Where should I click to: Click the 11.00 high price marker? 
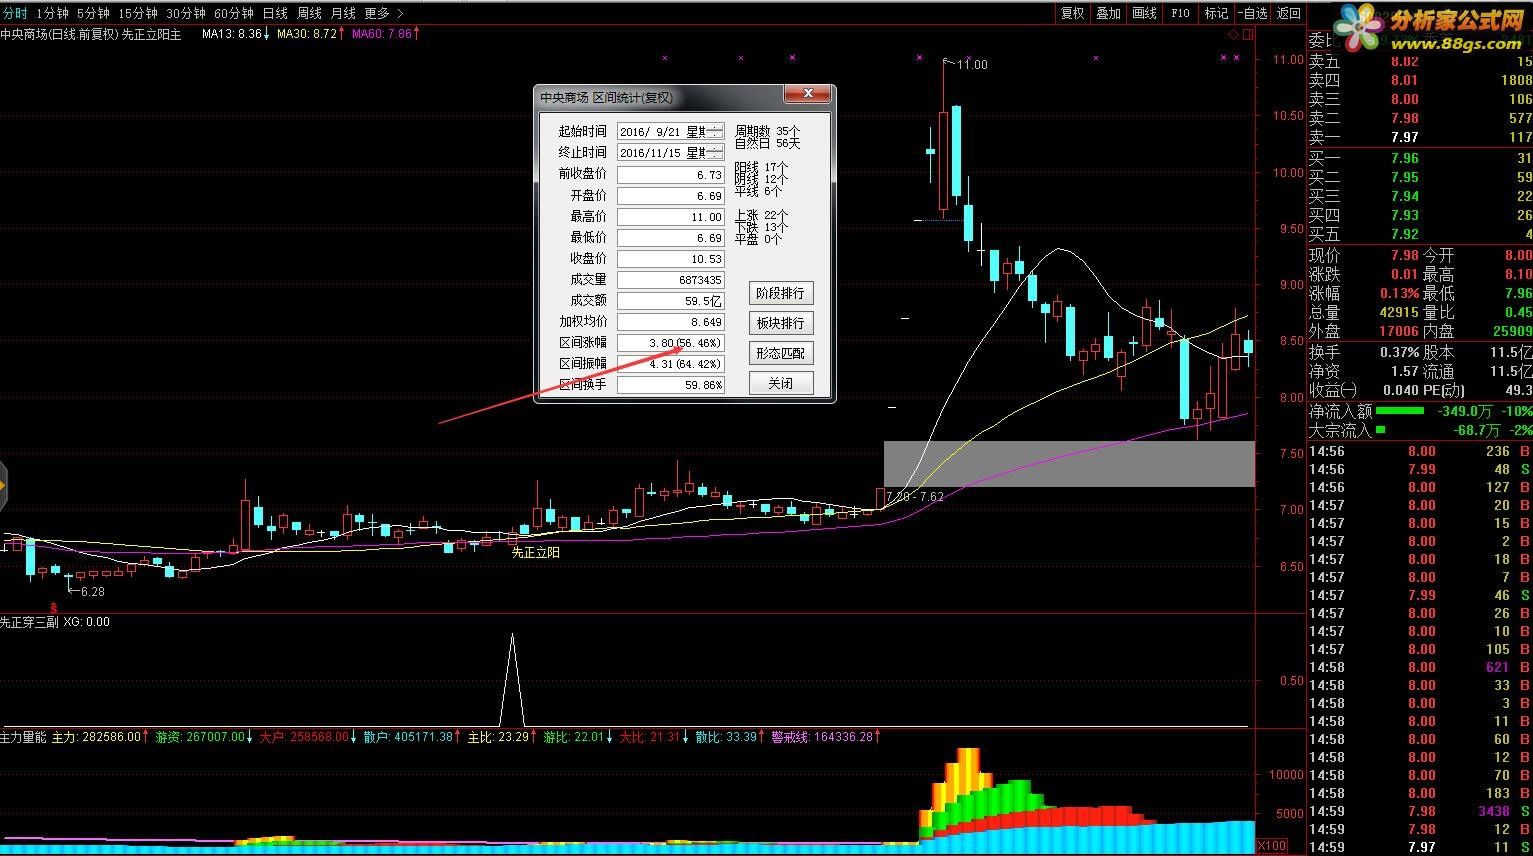pos(972,64)
